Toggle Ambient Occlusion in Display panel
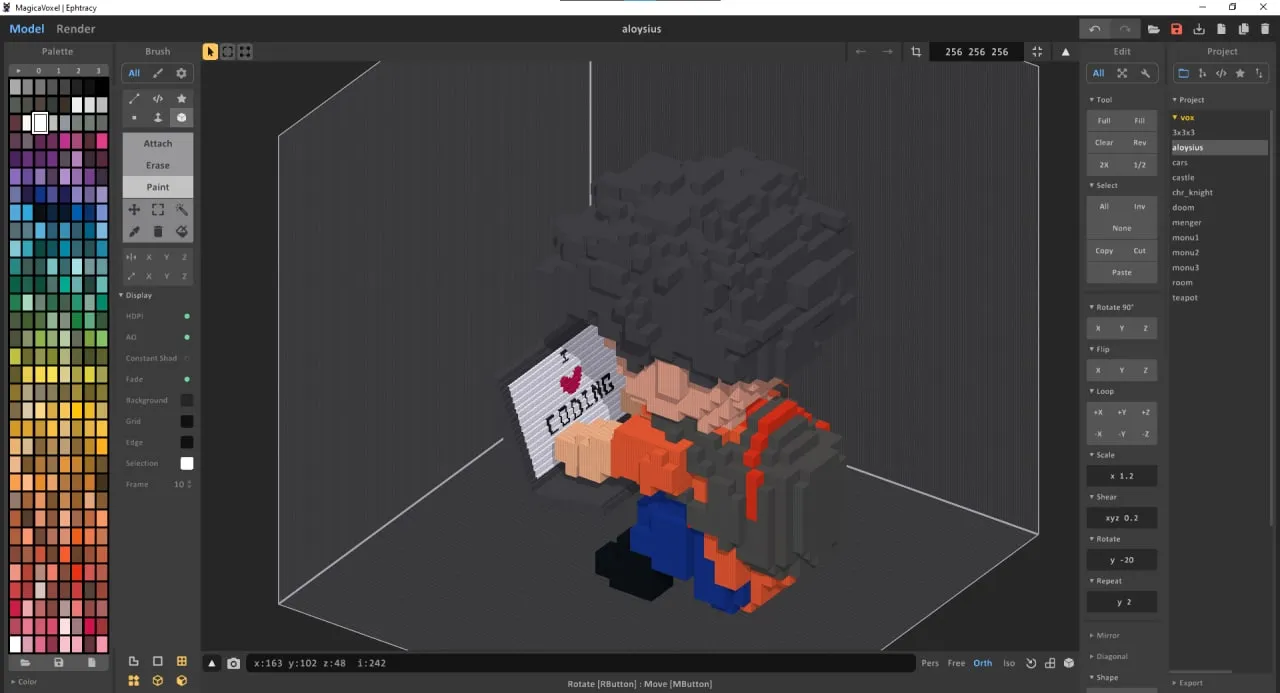Image resolution: width=1280 pixels, height=693 pixels. (186, 337)
